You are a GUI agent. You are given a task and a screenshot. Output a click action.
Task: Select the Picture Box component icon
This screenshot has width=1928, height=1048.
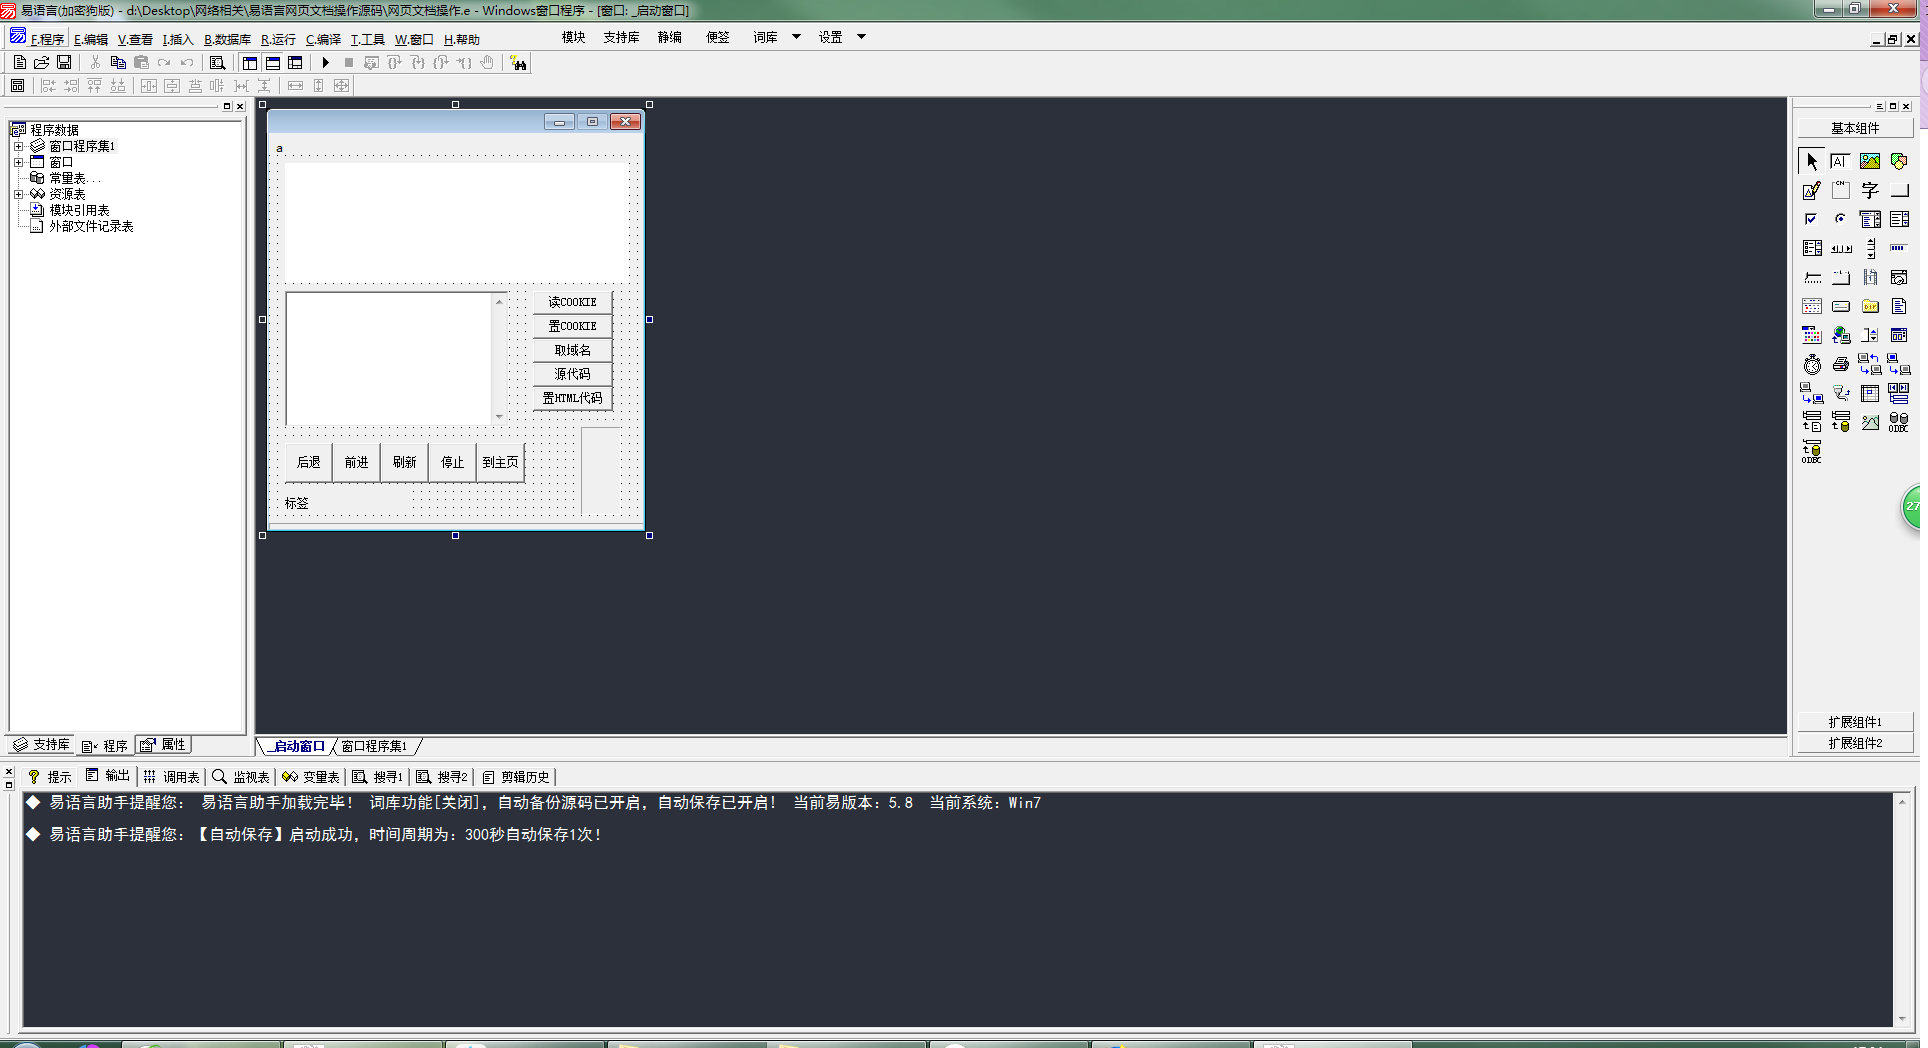[x=1870, y=161]
